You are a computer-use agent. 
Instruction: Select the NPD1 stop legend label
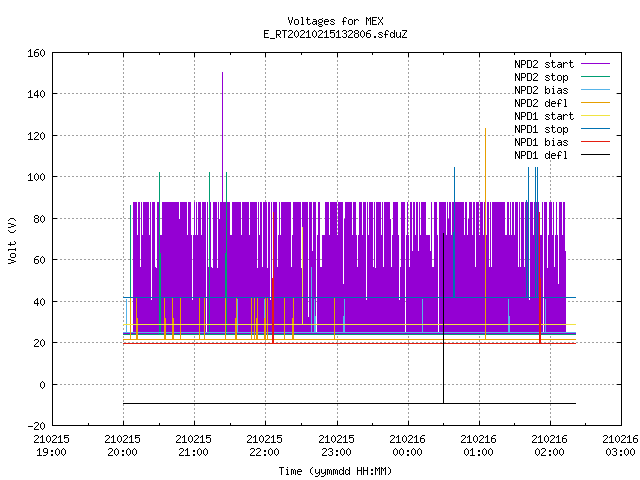(x=541, y=129)
